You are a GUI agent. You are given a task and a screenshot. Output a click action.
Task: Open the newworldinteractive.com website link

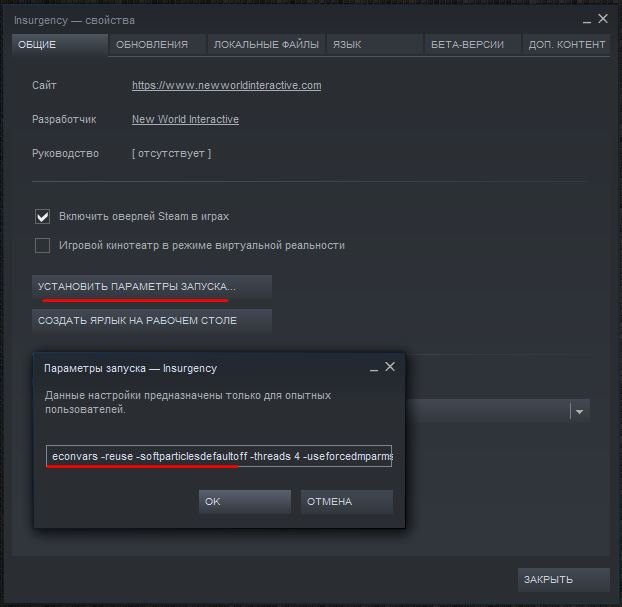[227, 85]
